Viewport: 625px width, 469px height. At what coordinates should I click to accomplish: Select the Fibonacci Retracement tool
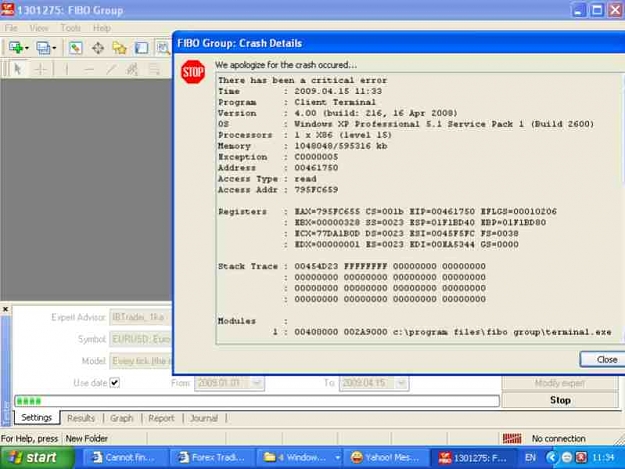154,69
